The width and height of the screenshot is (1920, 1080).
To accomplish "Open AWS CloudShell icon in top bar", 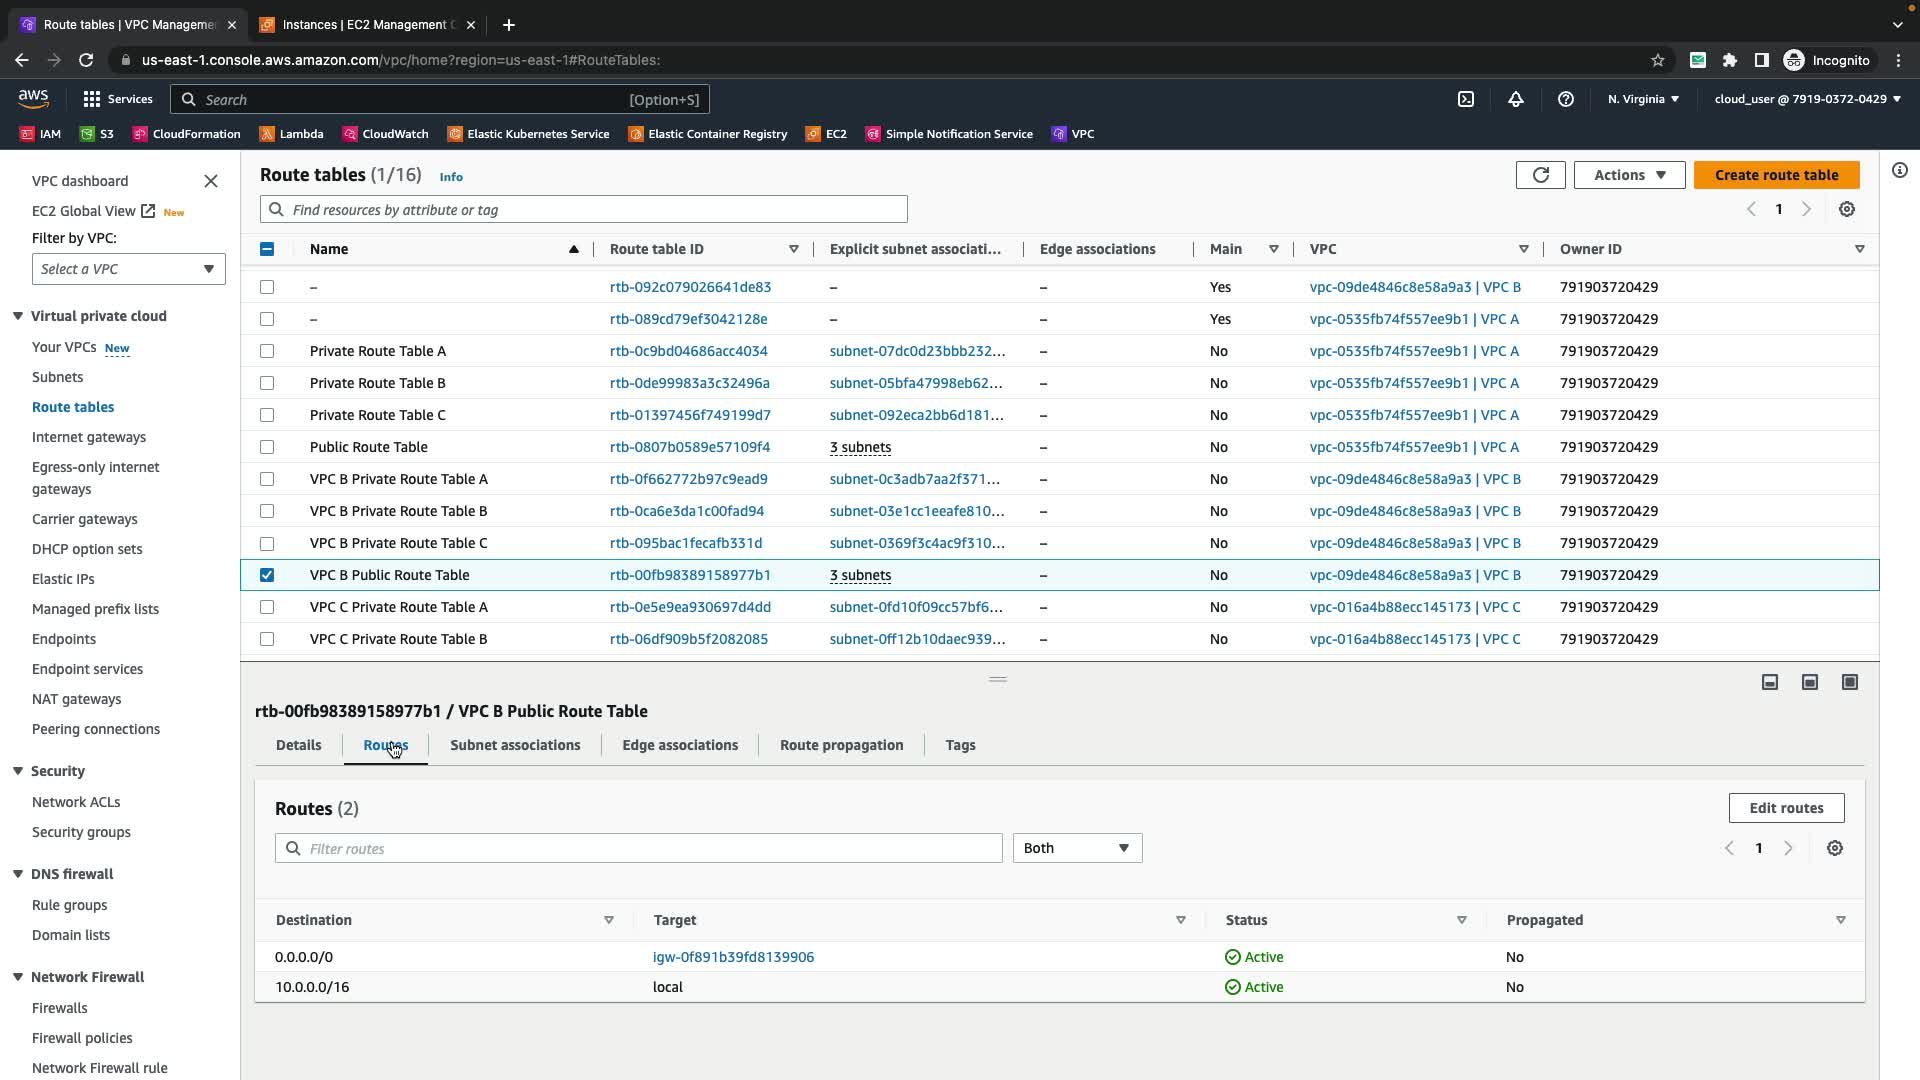I will pyautogui.click(x=1466, y=99).
